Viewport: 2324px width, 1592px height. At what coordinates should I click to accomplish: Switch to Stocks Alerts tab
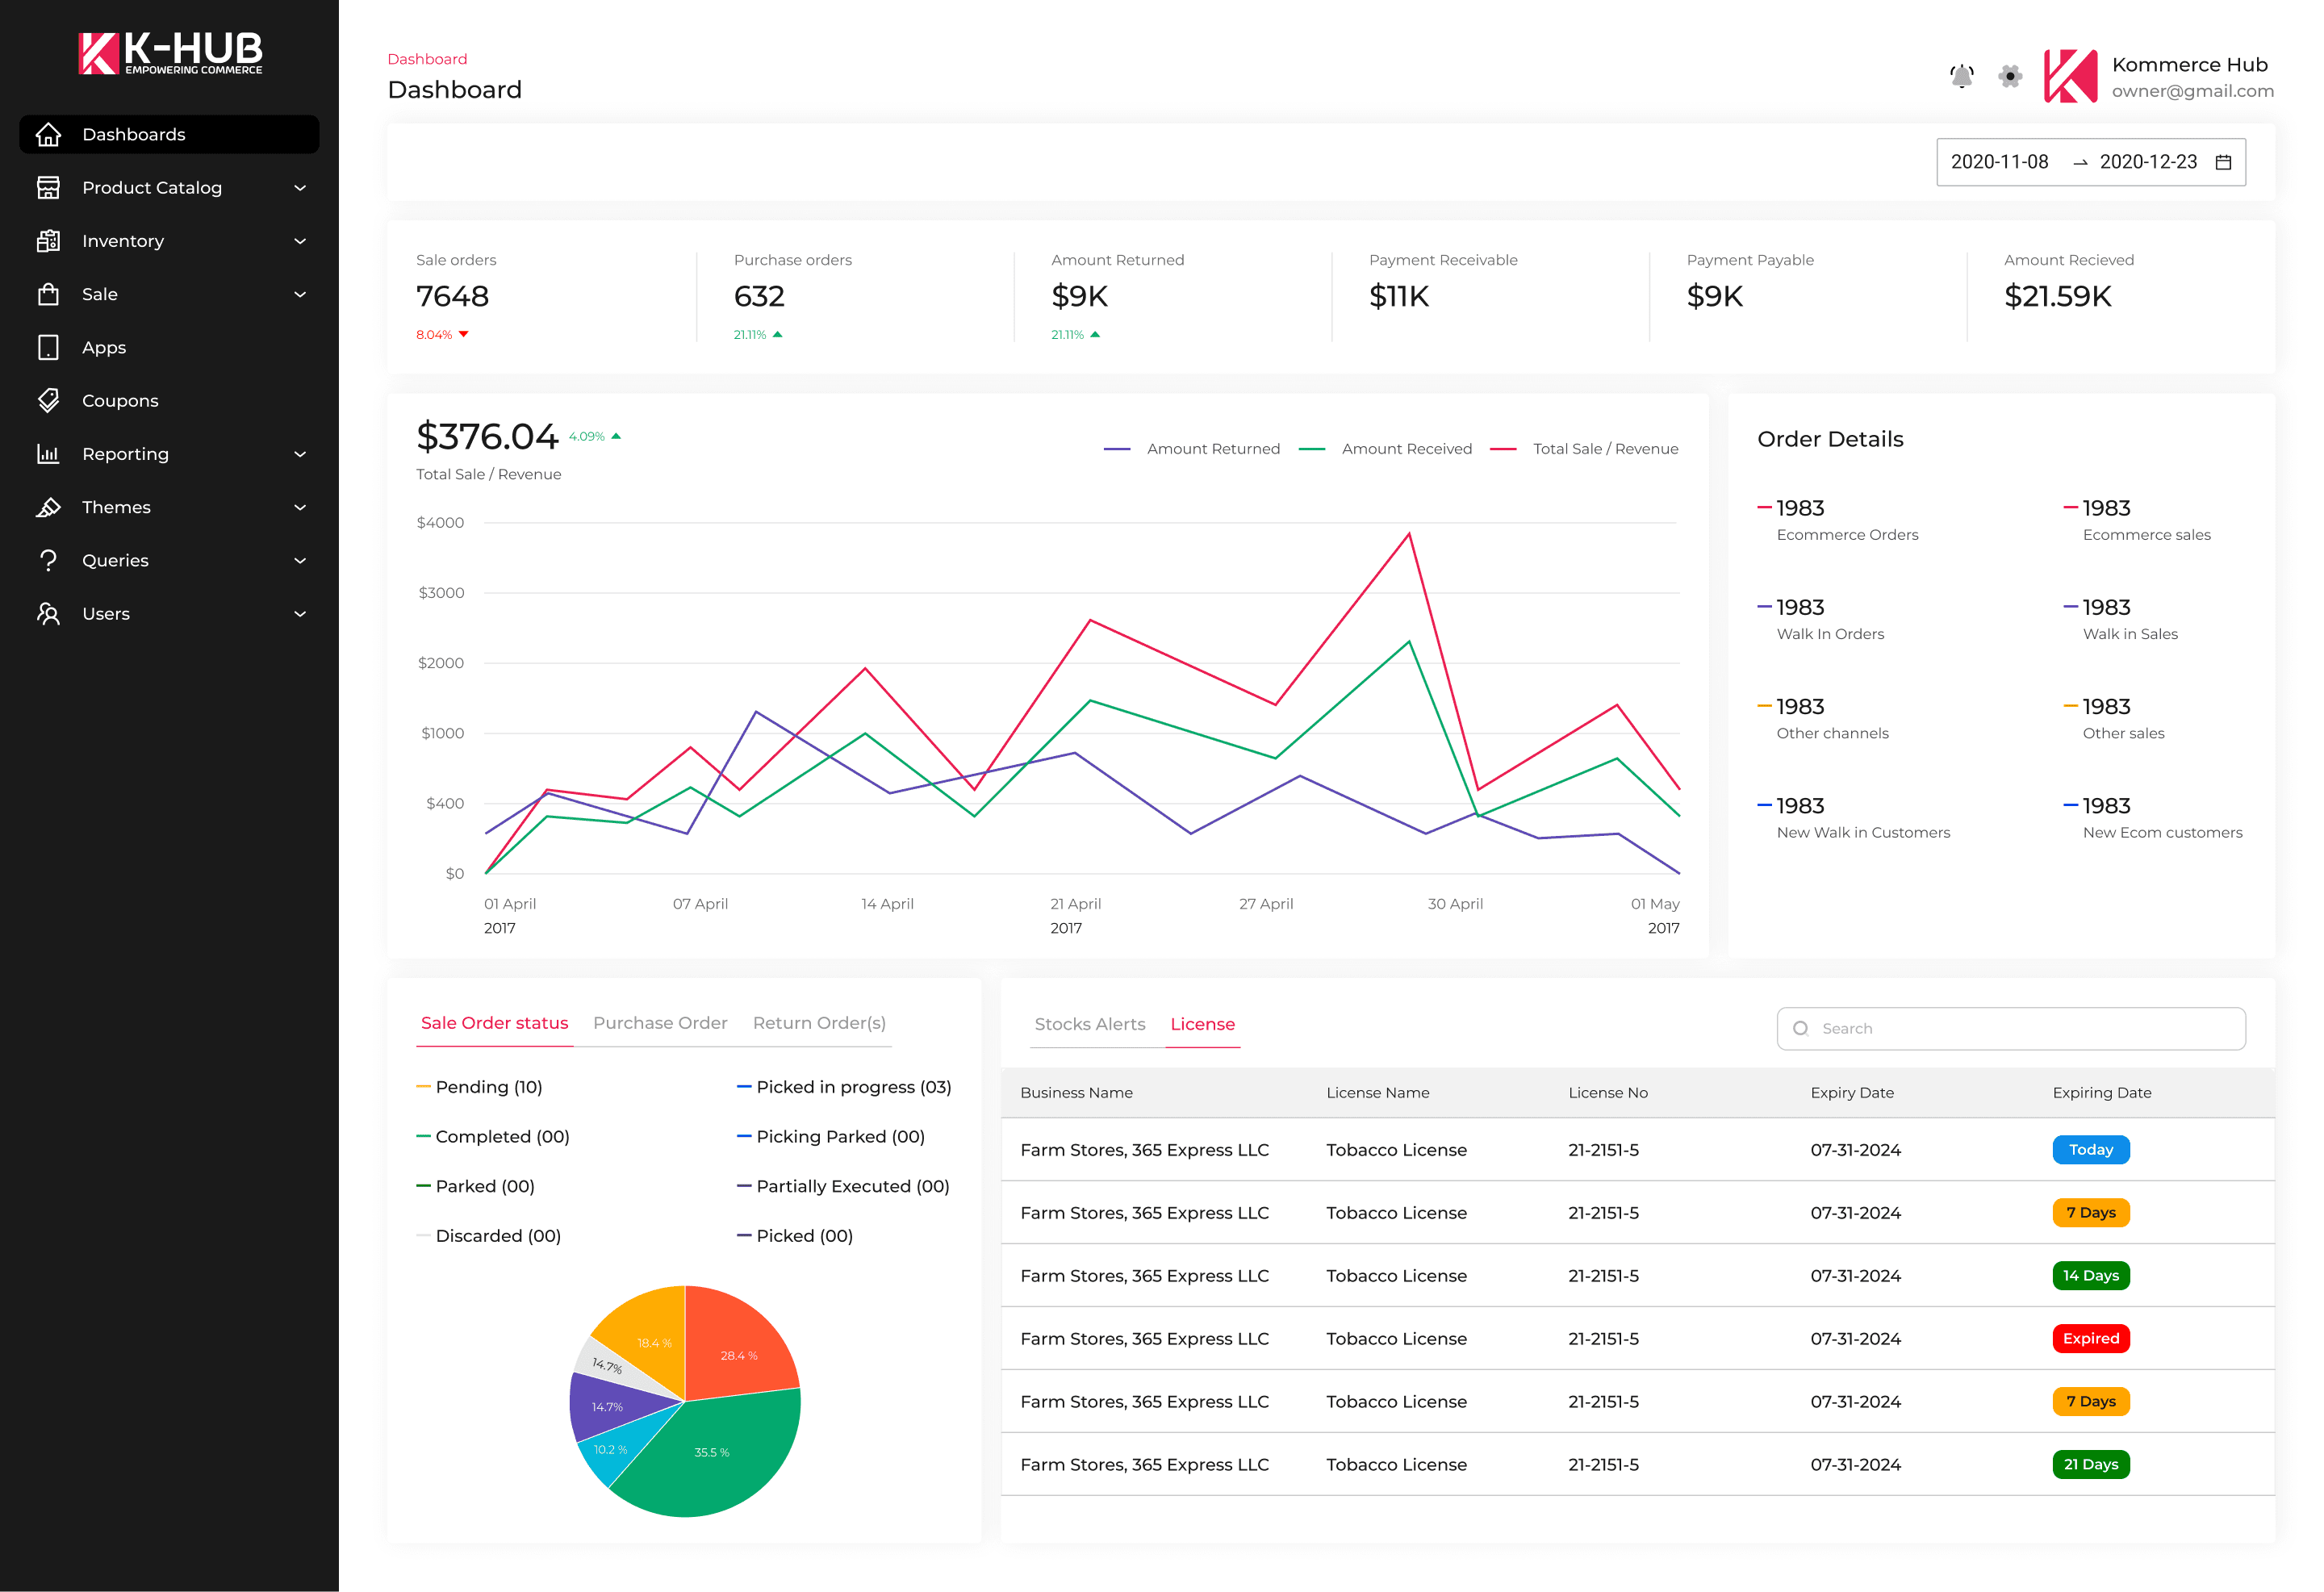[1090, 1024]
